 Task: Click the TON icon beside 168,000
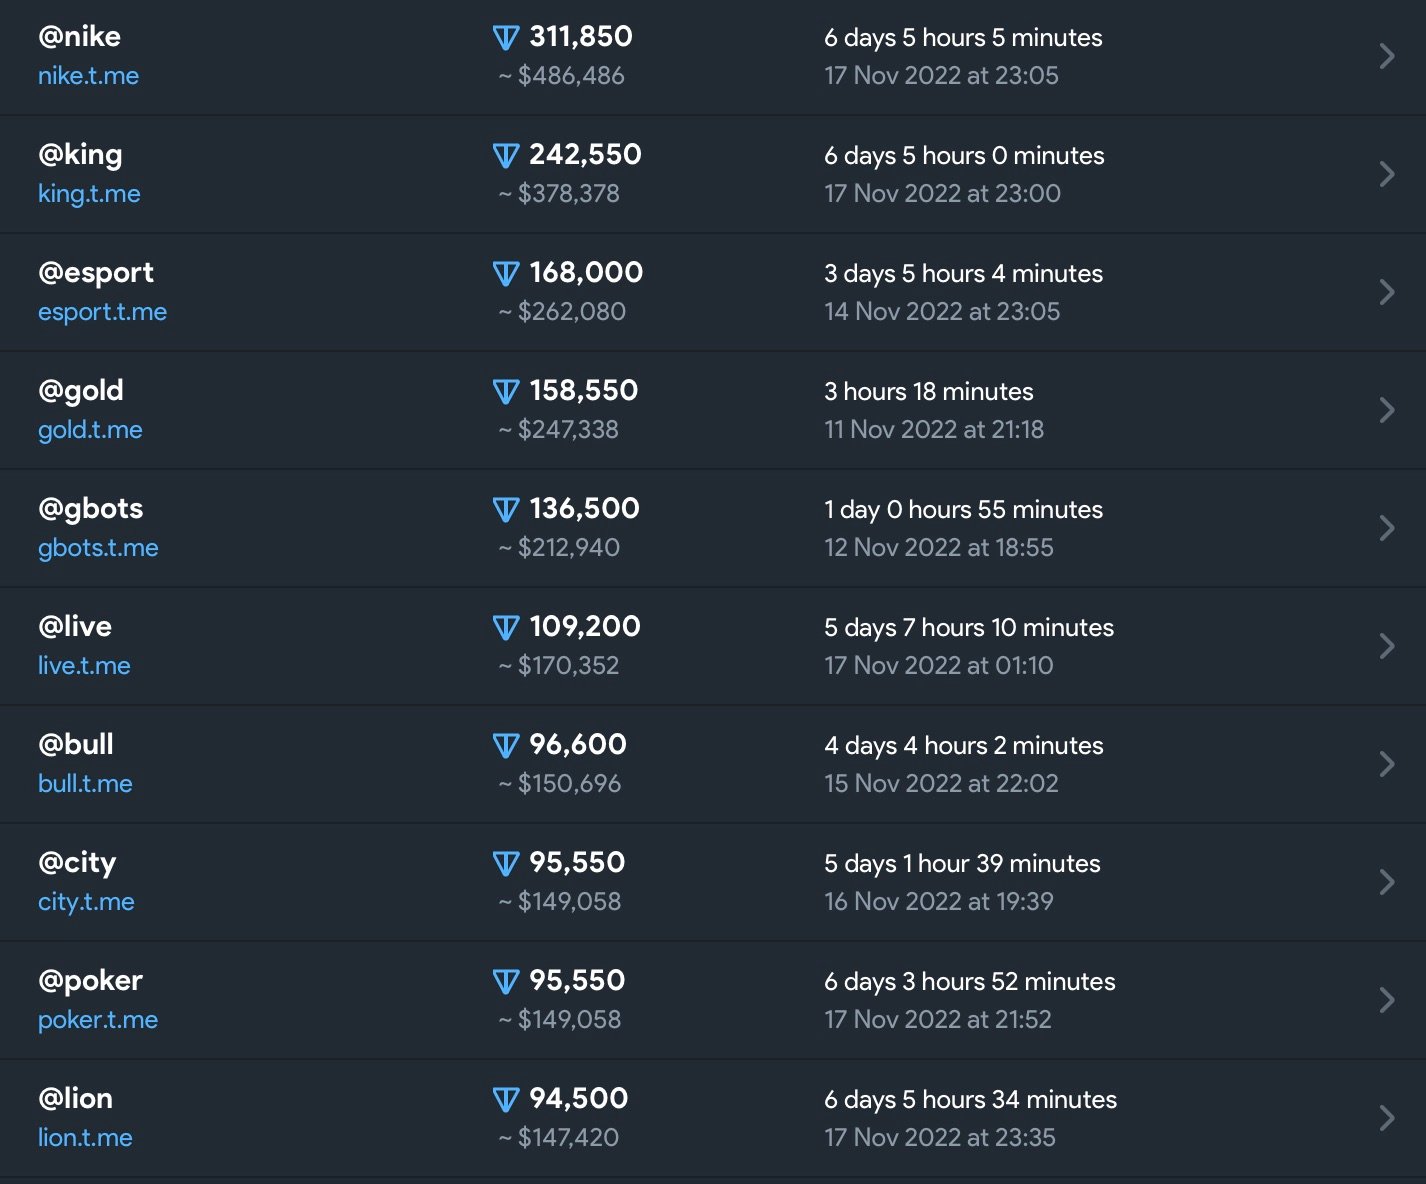506,274
